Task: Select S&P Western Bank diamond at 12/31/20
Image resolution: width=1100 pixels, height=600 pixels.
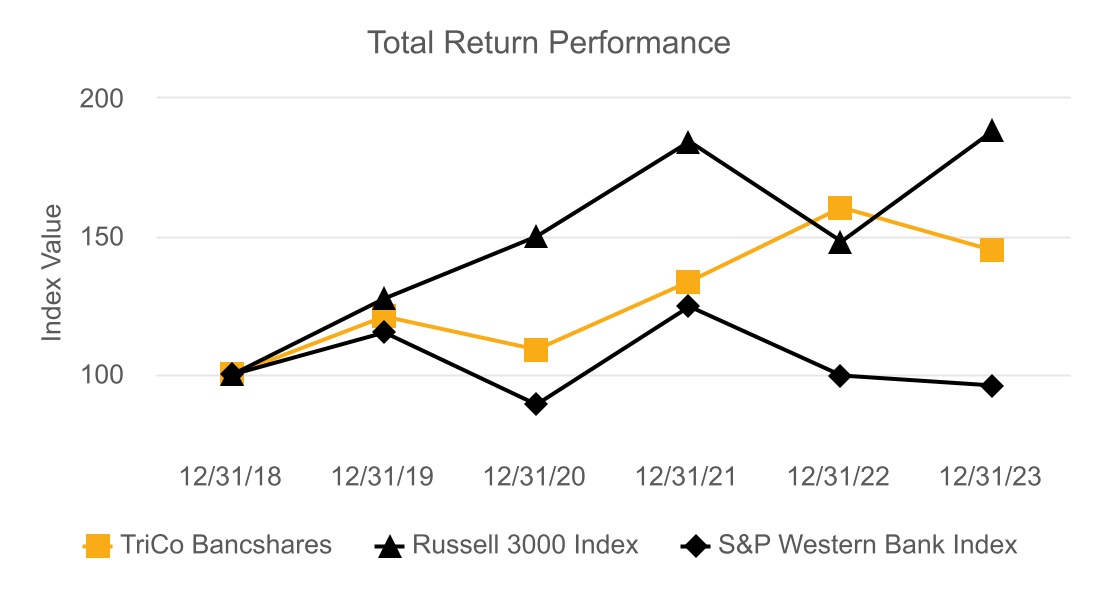Action: pos(536,404)
